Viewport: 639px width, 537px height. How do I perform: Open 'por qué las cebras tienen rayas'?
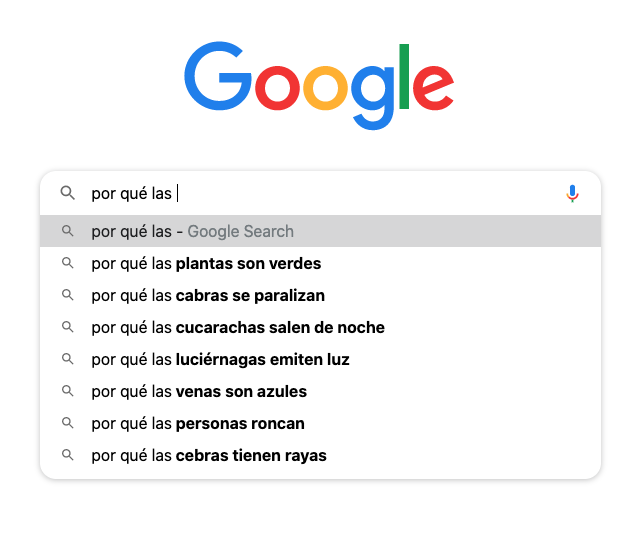click(320, 455)
